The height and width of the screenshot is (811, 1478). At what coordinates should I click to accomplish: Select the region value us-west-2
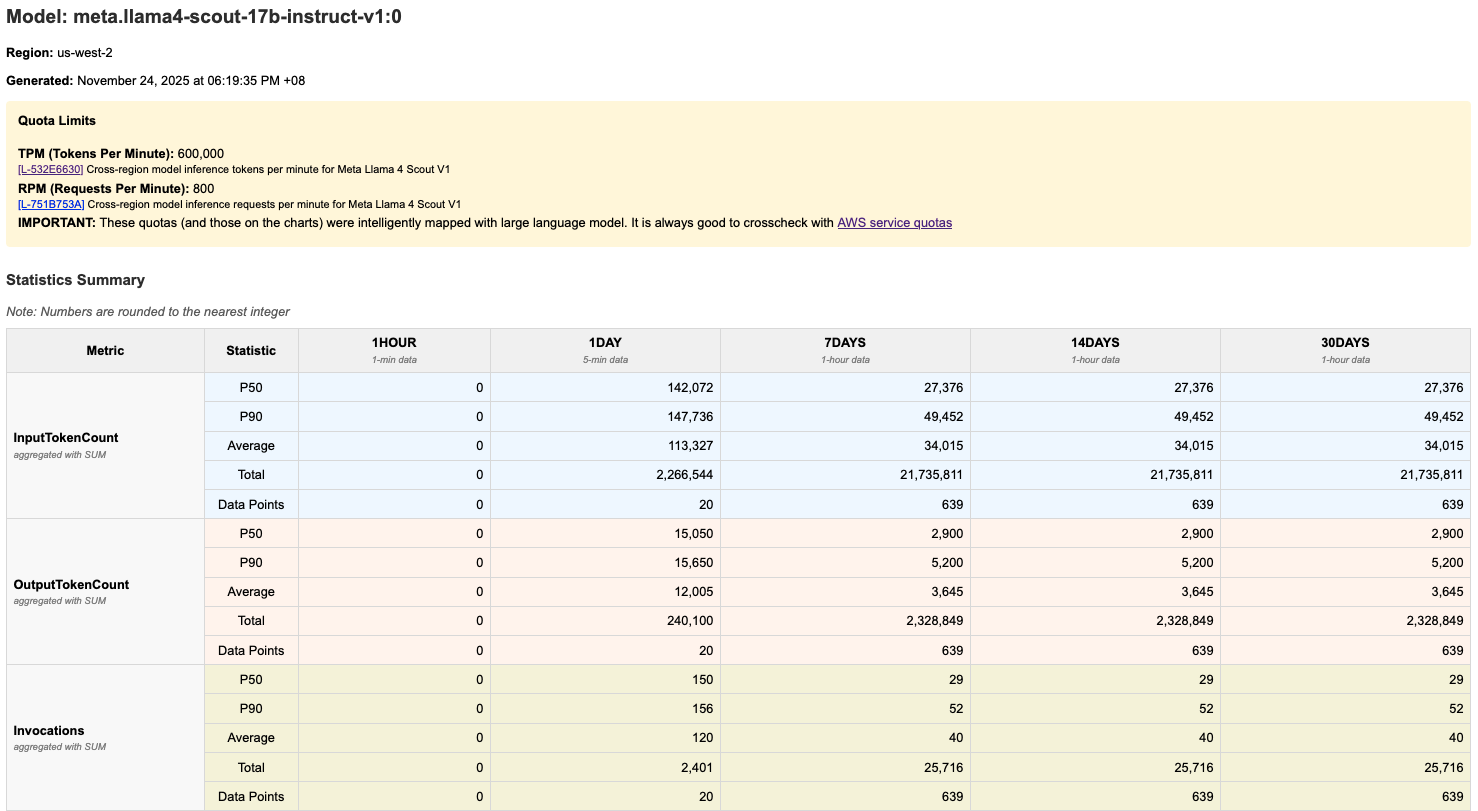(x=85, y=53)
